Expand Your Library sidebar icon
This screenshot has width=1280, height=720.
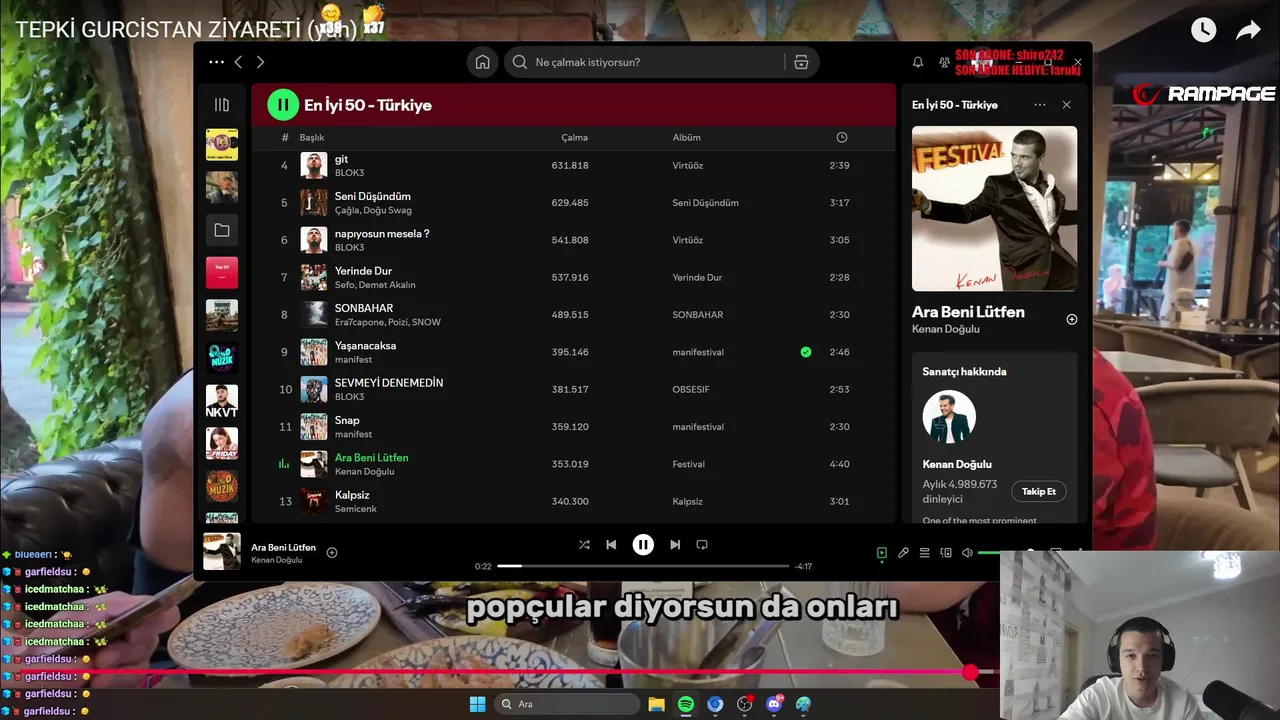point(222,105)
